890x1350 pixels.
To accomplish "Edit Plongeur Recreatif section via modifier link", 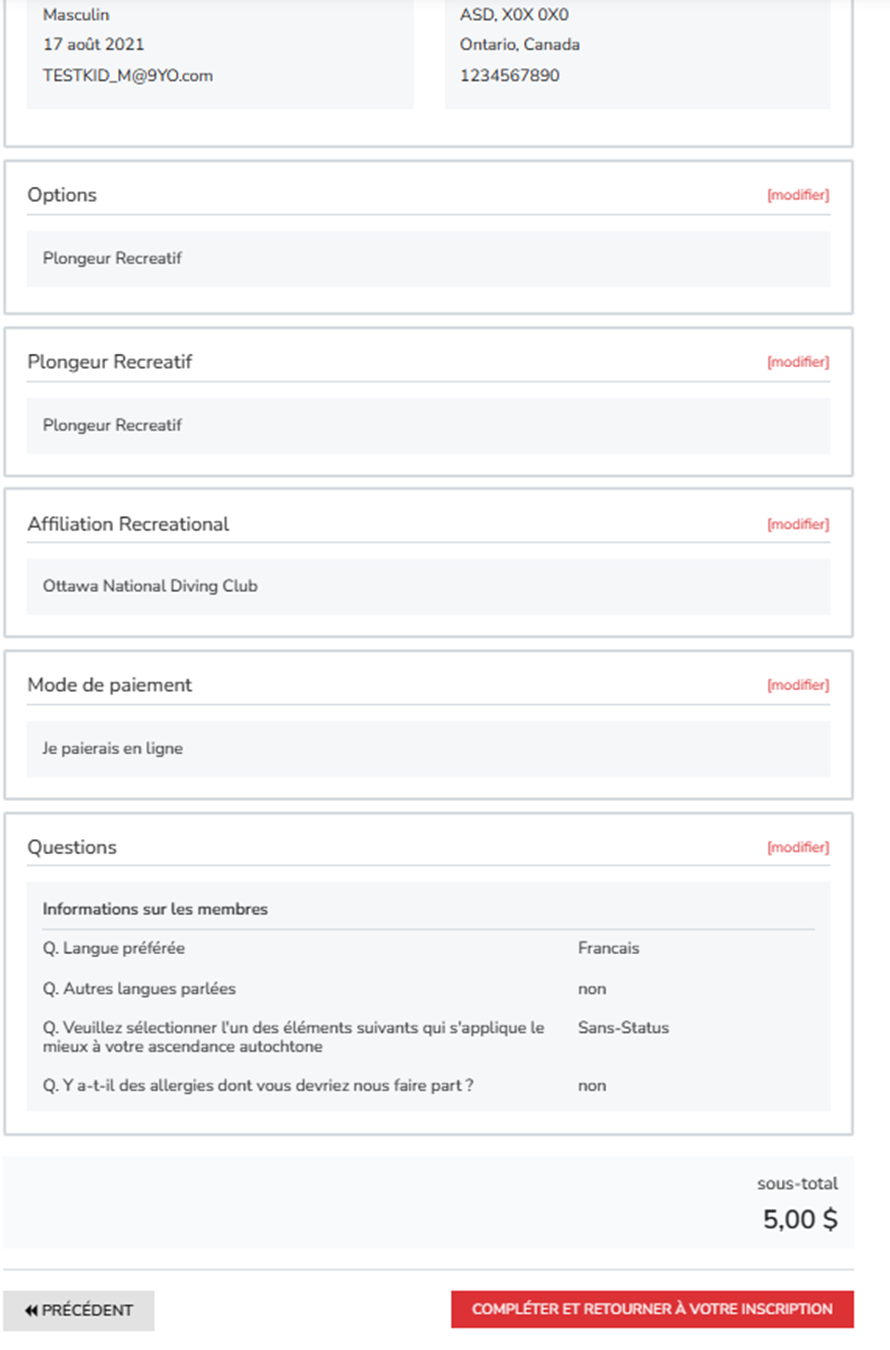I will [x=798, y=362].
